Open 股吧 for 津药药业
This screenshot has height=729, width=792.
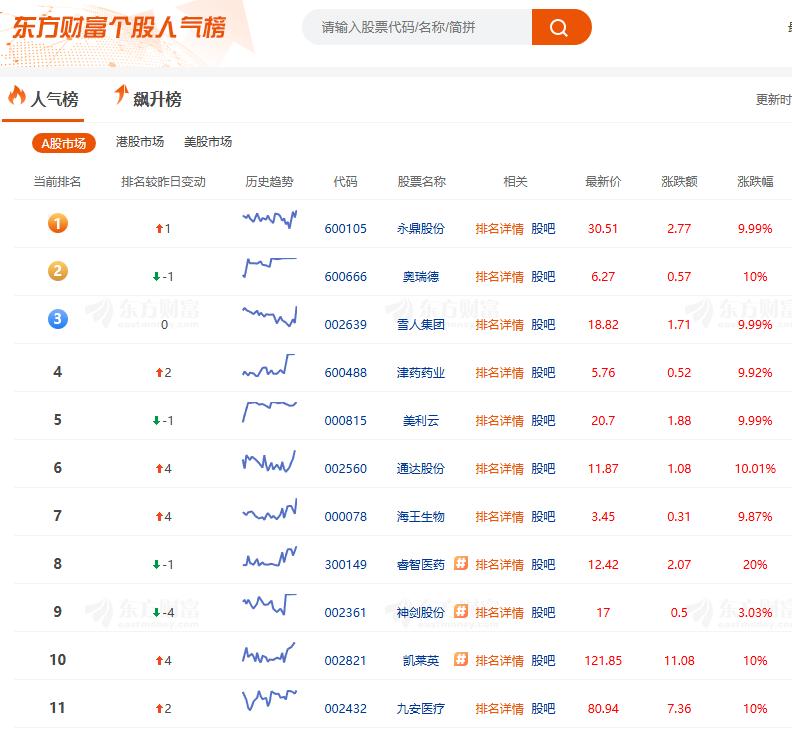(x=543, y=373)
